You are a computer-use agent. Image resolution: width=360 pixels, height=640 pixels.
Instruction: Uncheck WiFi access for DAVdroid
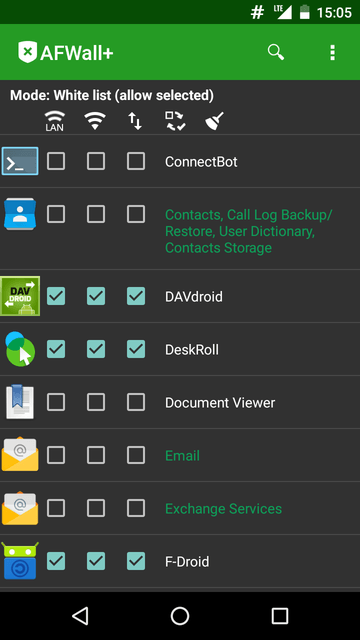(96, 296)
